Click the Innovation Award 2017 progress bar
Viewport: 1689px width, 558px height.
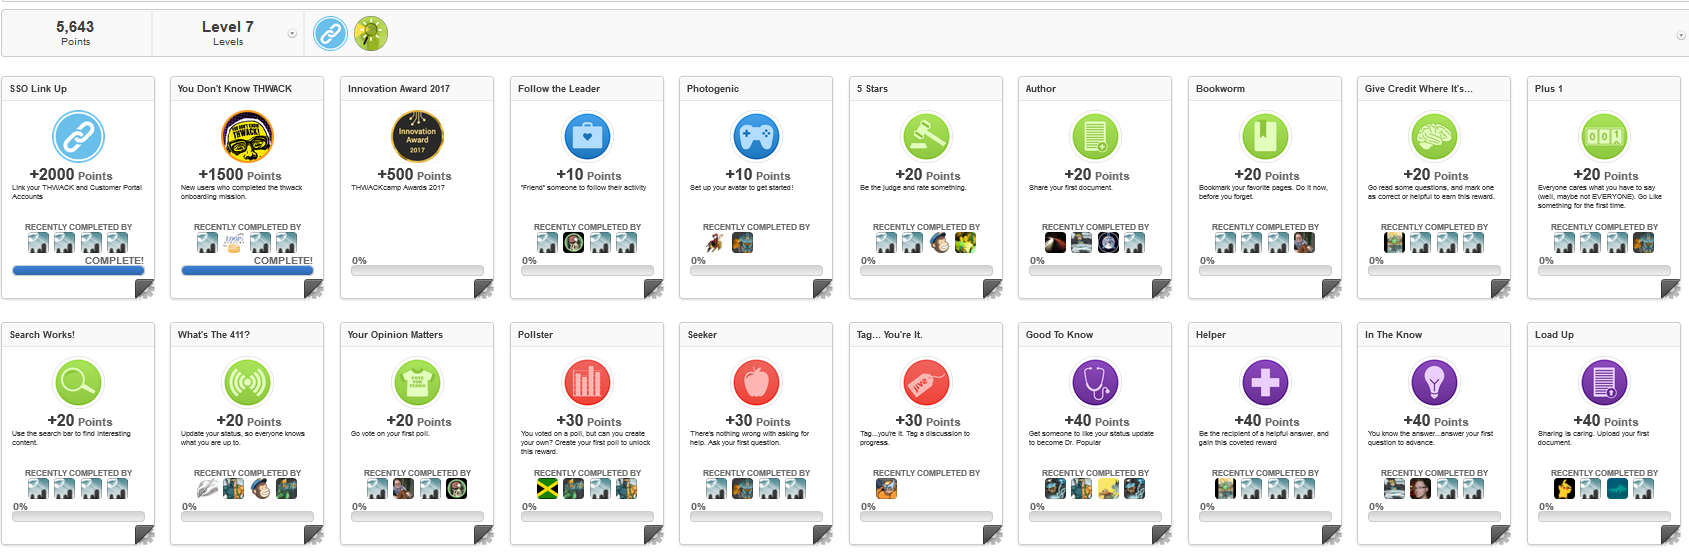tap(417, 270)
